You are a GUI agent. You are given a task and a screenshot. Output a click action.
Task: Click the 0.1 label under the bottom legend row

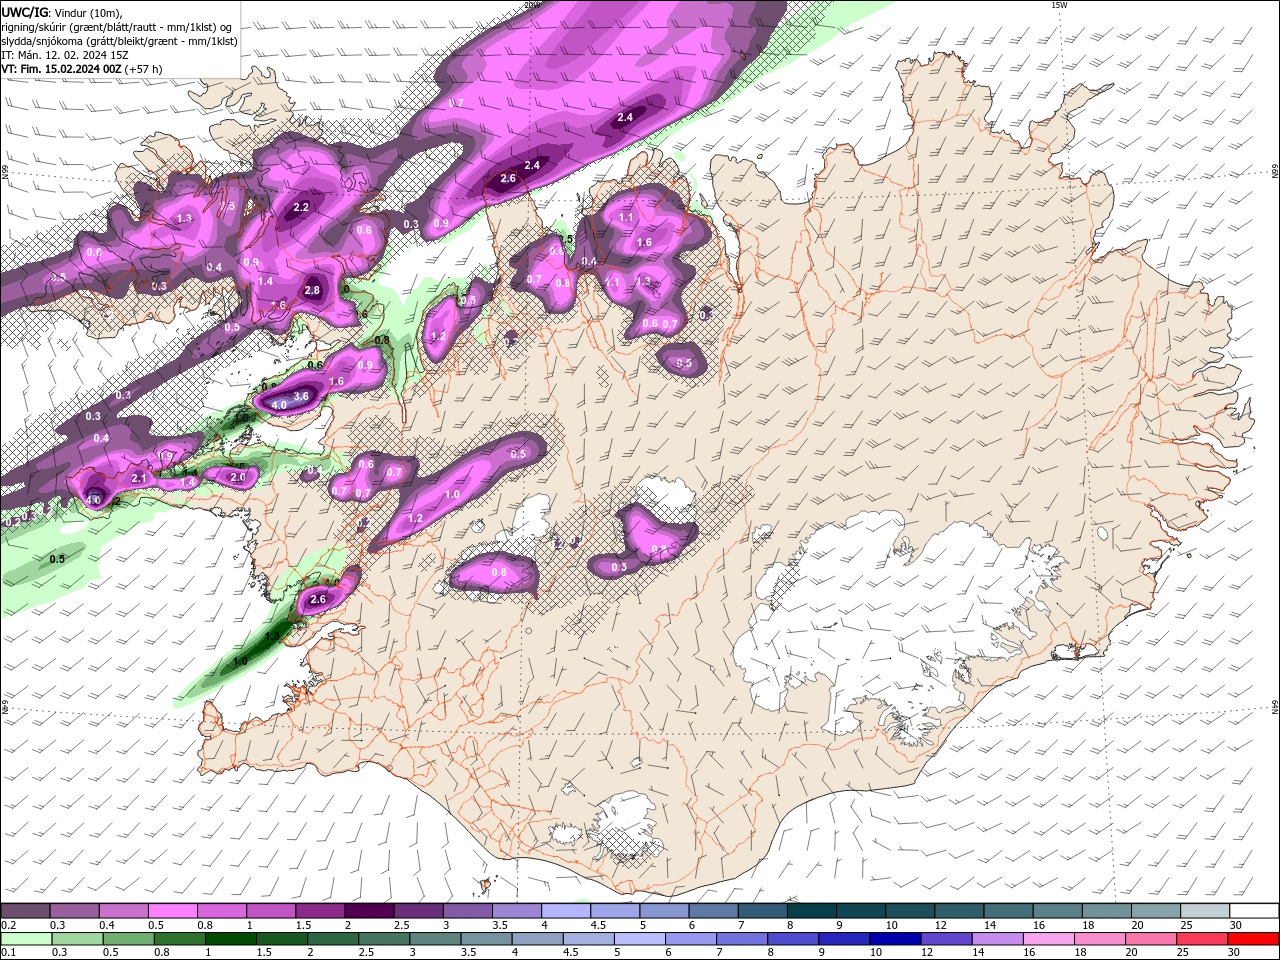[7, 953]
